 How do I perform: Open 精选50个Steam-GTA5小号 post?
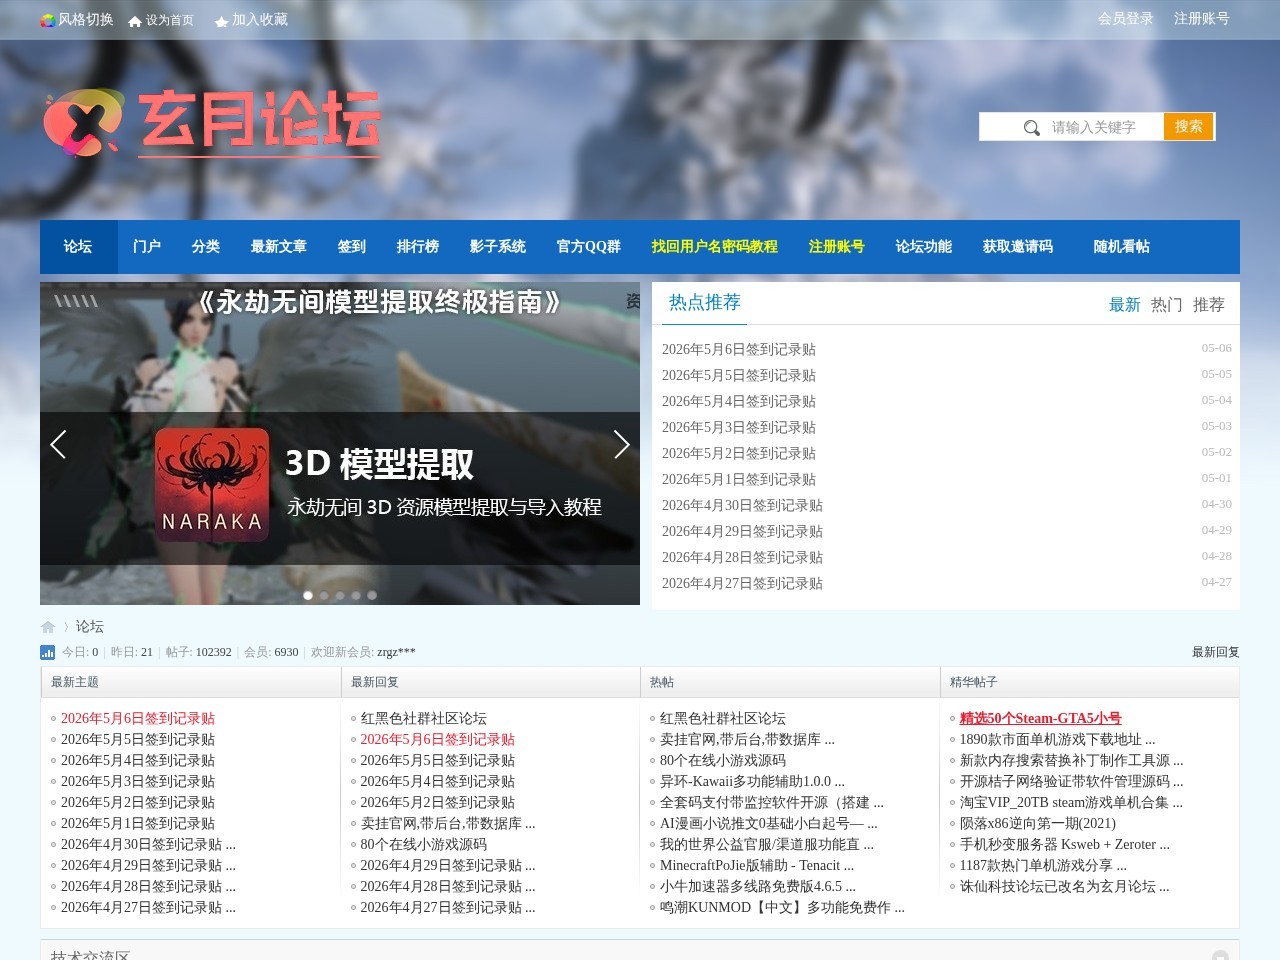click(x=1040, y=718)
